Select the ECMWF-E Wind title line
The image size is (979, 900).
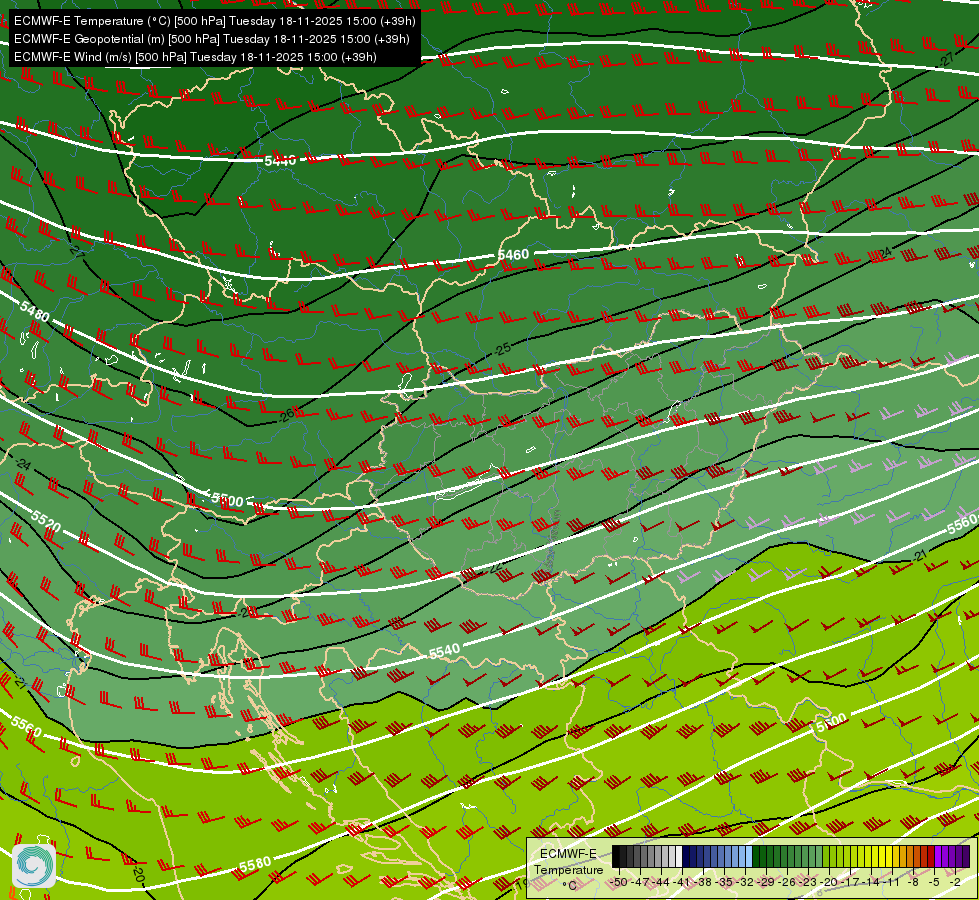195,57
